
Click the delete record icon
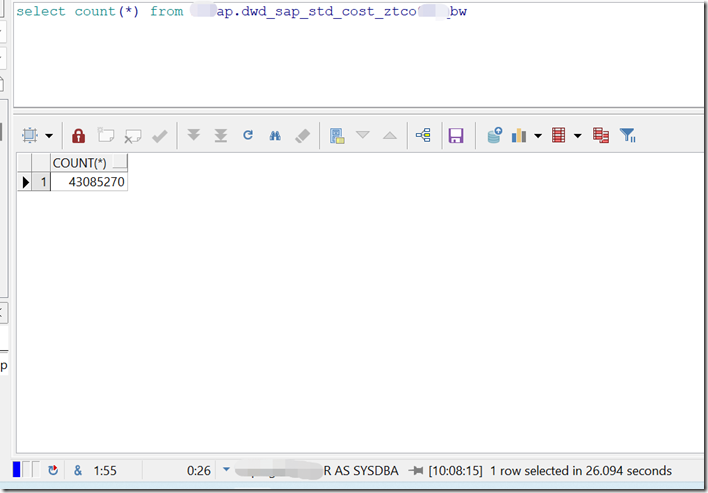[133, 136]
